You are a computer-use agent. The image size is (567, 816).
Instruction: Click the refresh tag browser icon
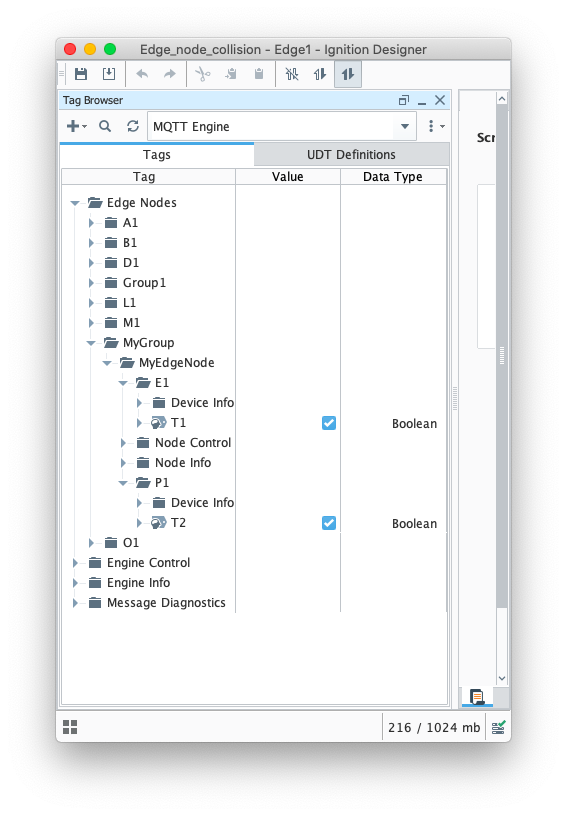click(x=133, y=126)
